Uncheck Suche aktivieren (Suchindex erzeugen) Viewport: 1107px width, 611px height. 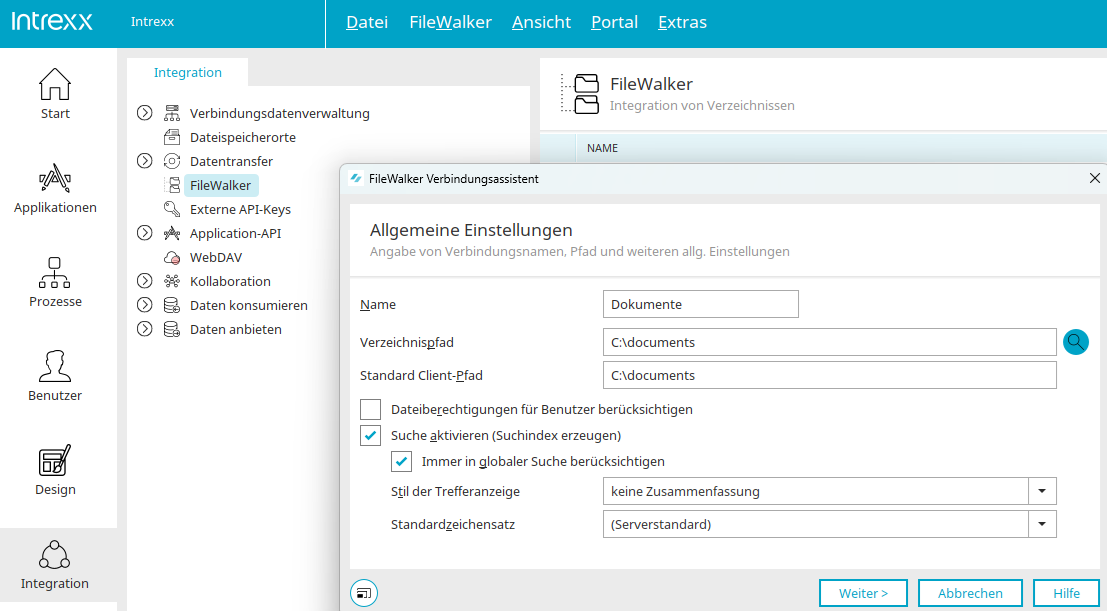(x=371, y=435)
